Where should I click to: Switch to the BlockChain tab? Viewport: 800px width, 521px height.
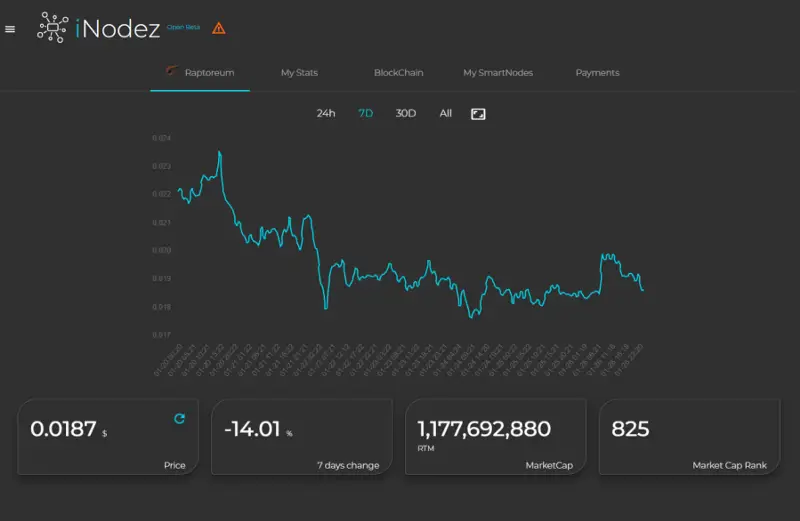tap(398, 73)
